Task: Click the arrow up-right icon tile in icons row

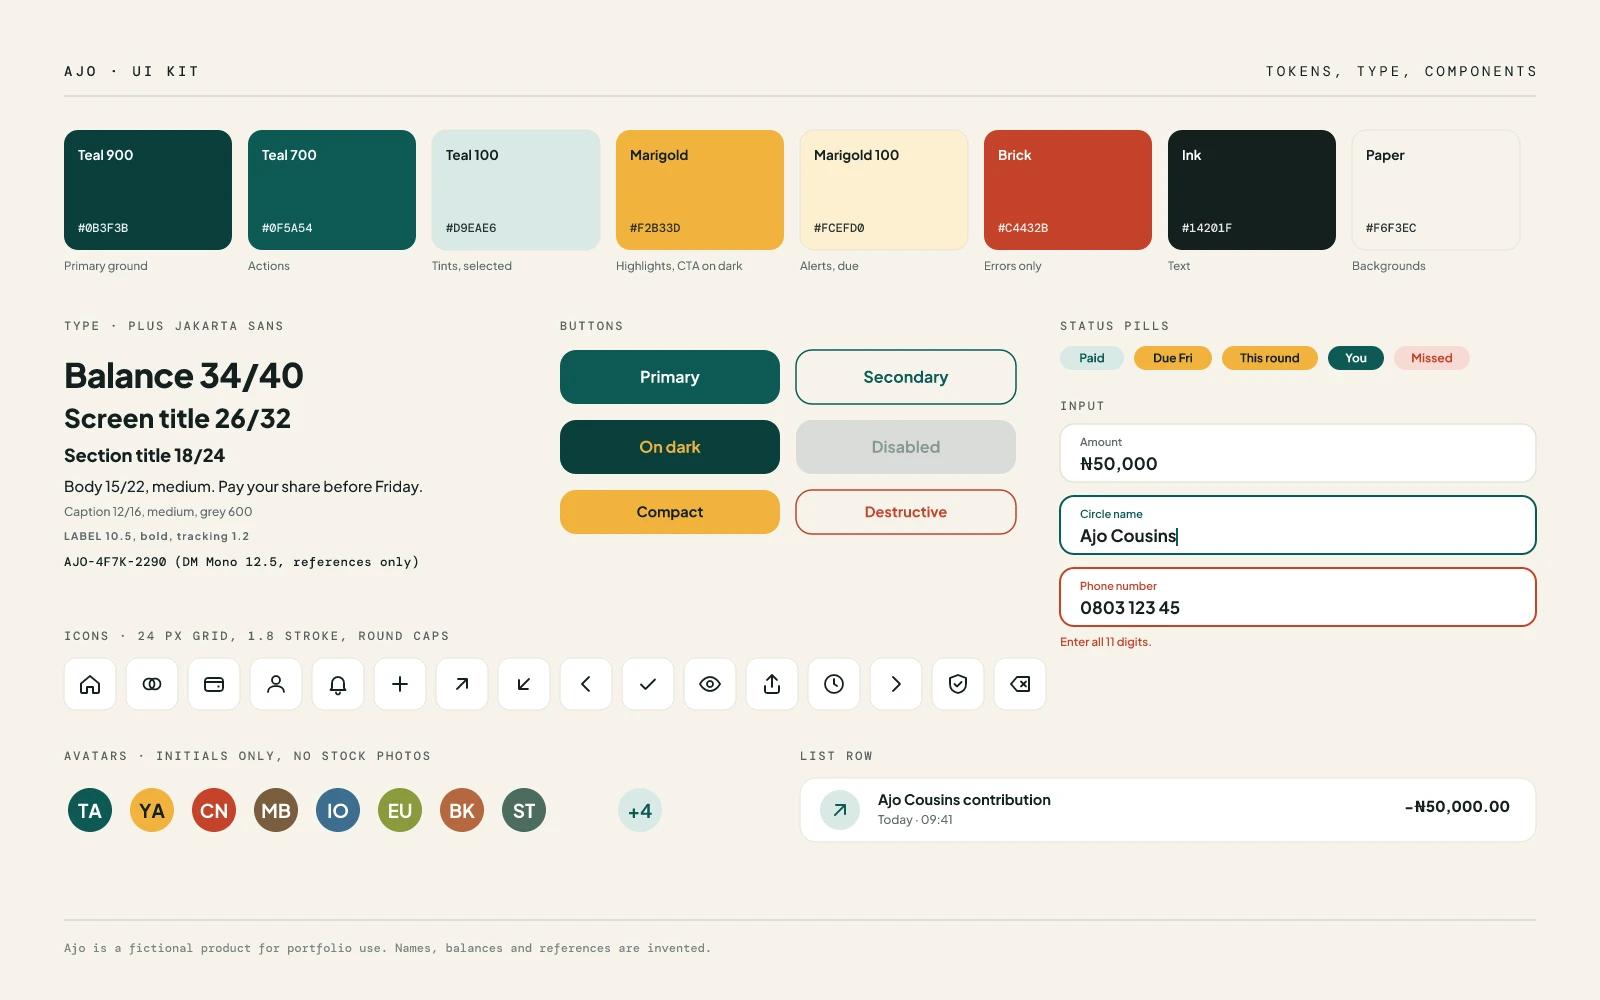Action: coord(462,684)
